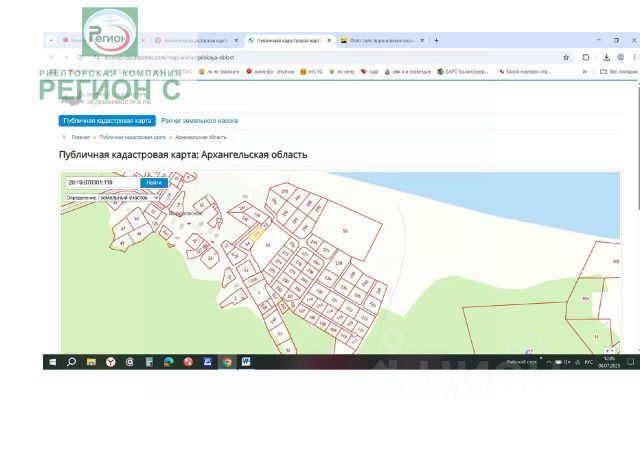Image resolution: width=640 pixels, height=452 pixels.
Task: Open Windows taskbar search
Action: [71, 362]
